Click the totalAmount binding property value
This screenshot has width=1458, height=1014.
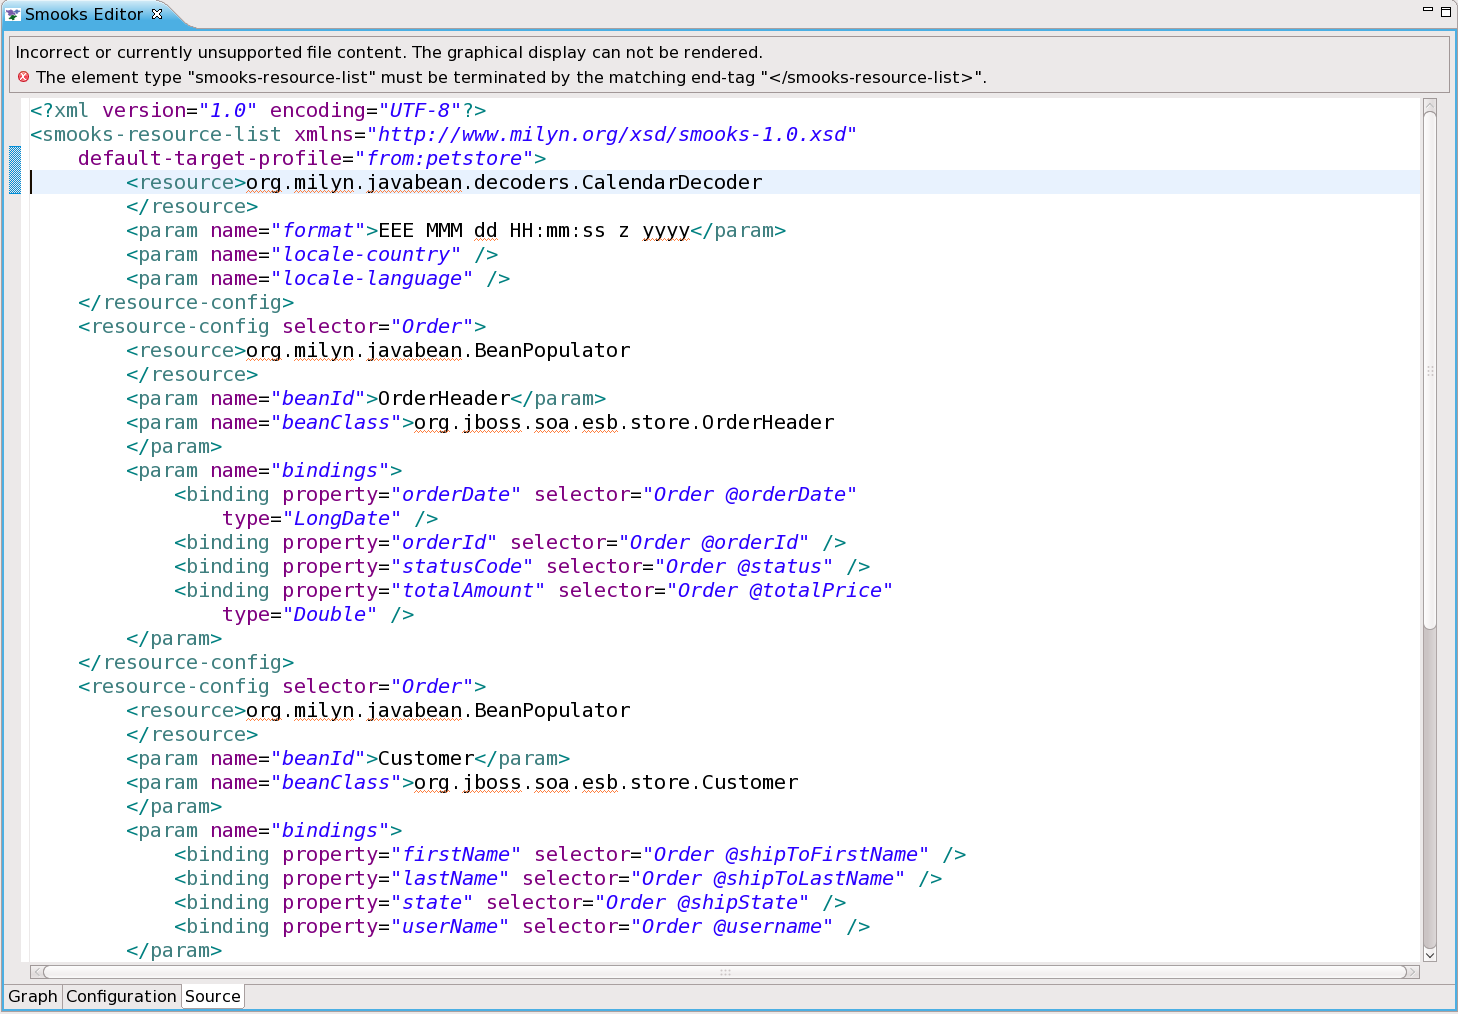point(468,590)
